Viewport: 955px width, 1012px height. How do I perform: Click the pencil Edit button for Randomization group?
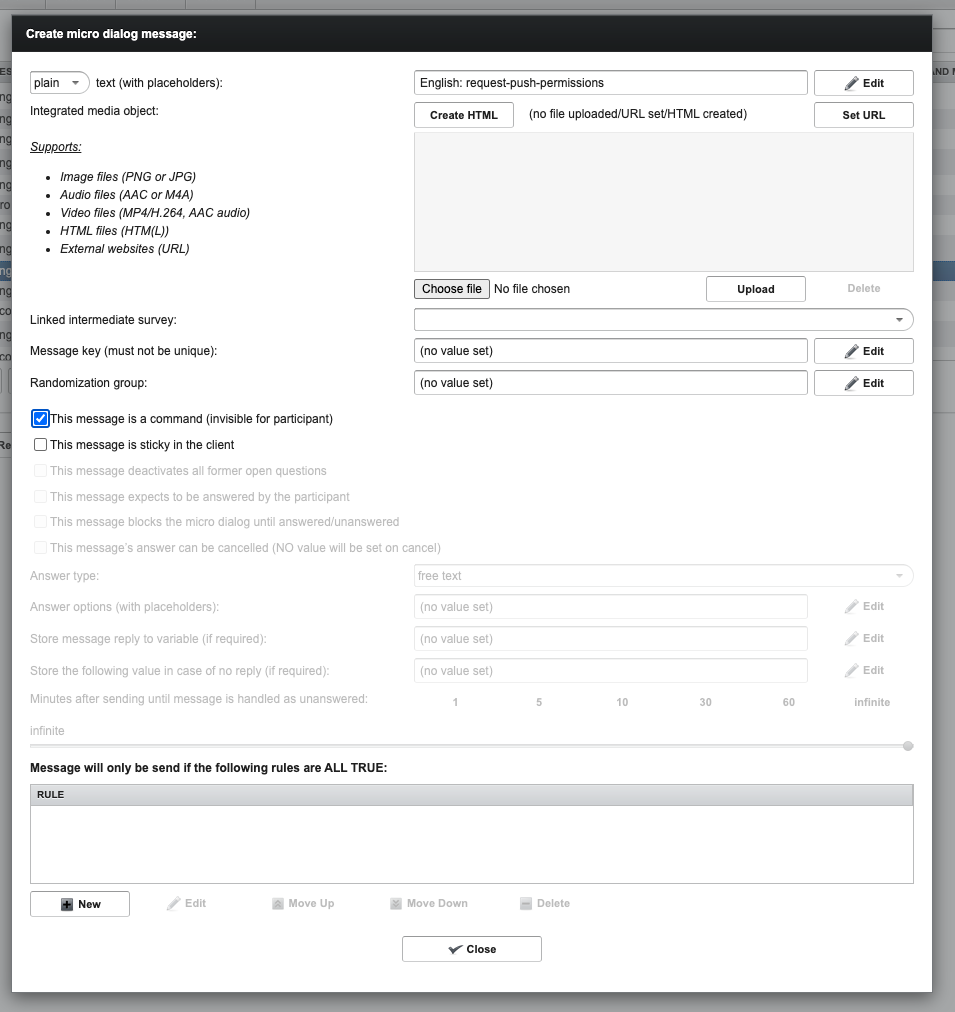tap(863, 383)
